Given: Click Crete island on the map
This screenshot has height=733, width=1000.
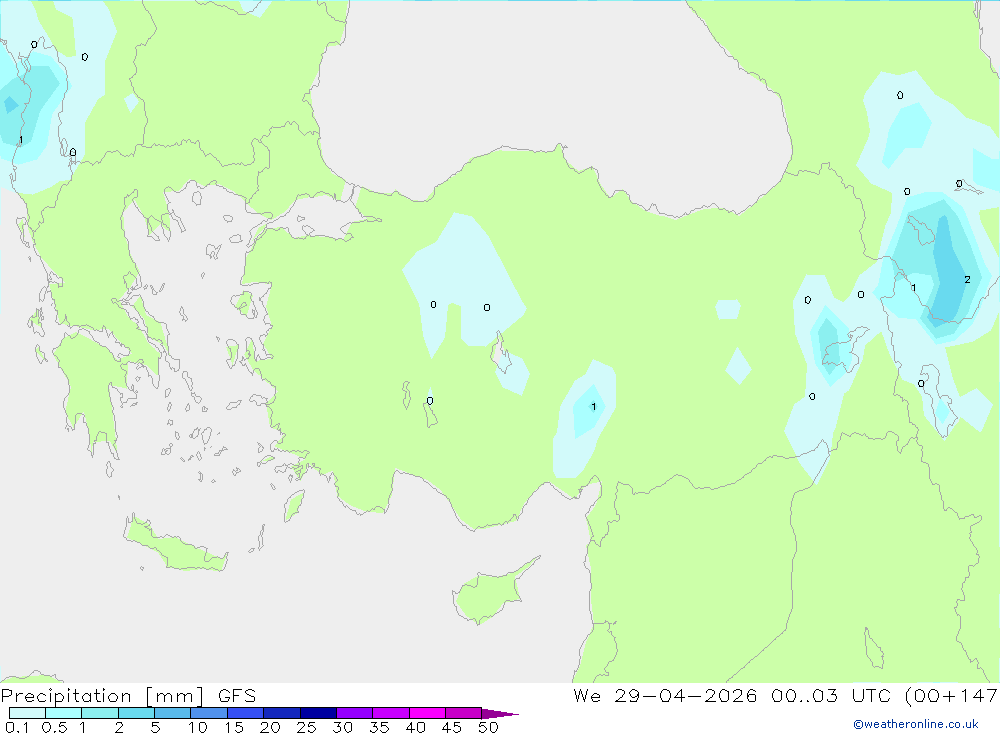Looking at the screenshot, I should [173, 545].
